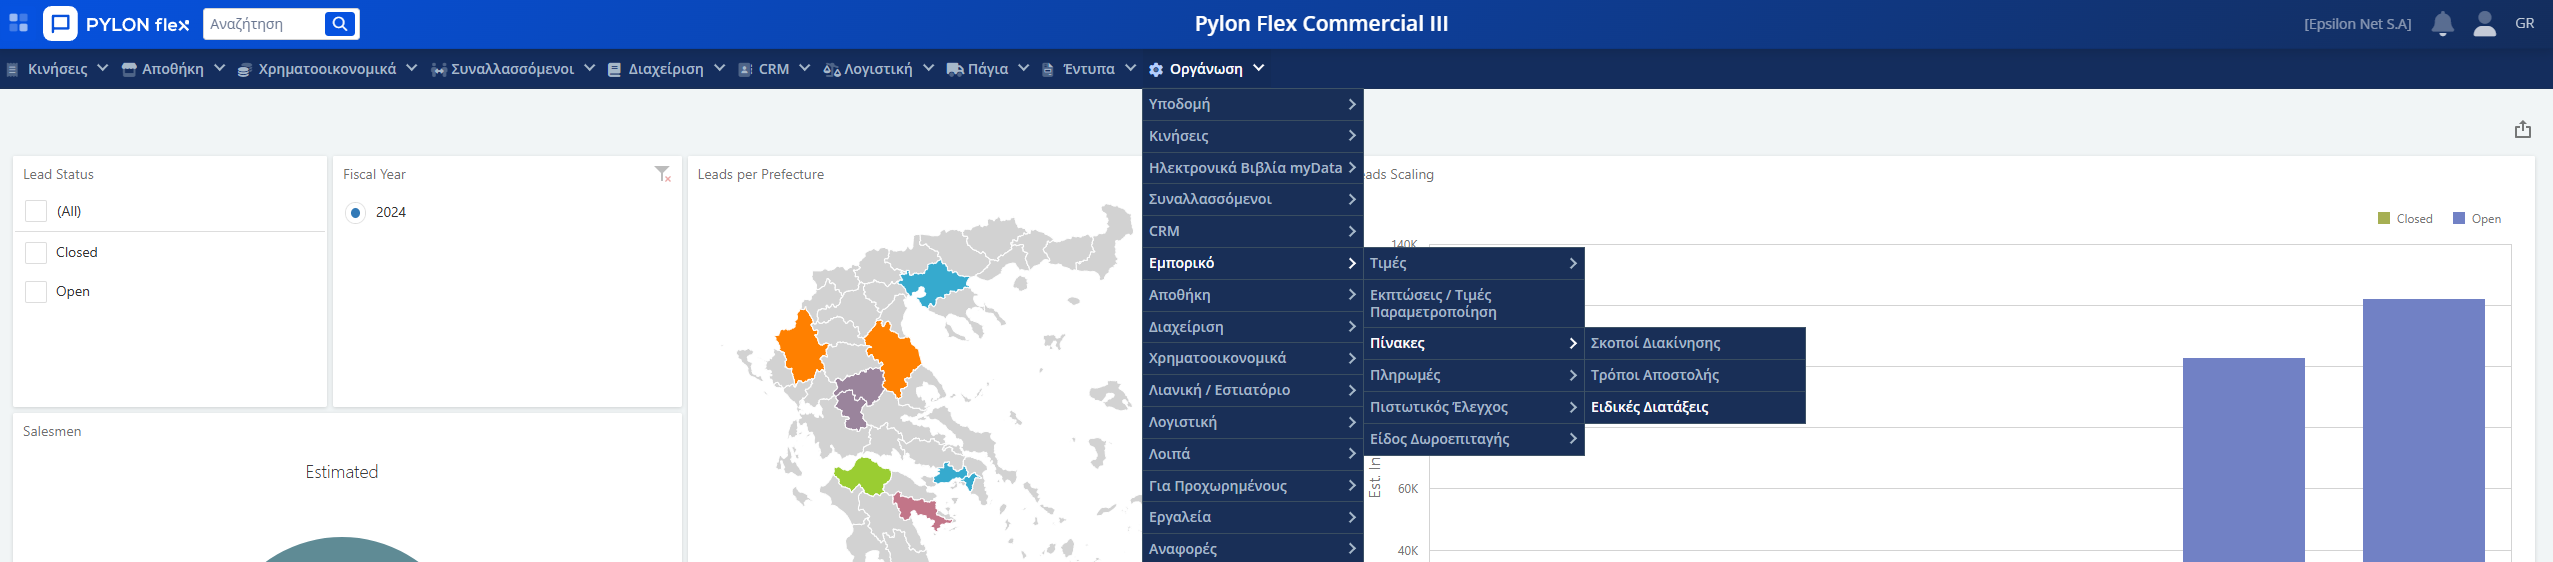The width and height of the screenshot is (2553, 562).
Task: Click the Πάγια truck icon
Action: coord(955,69)
